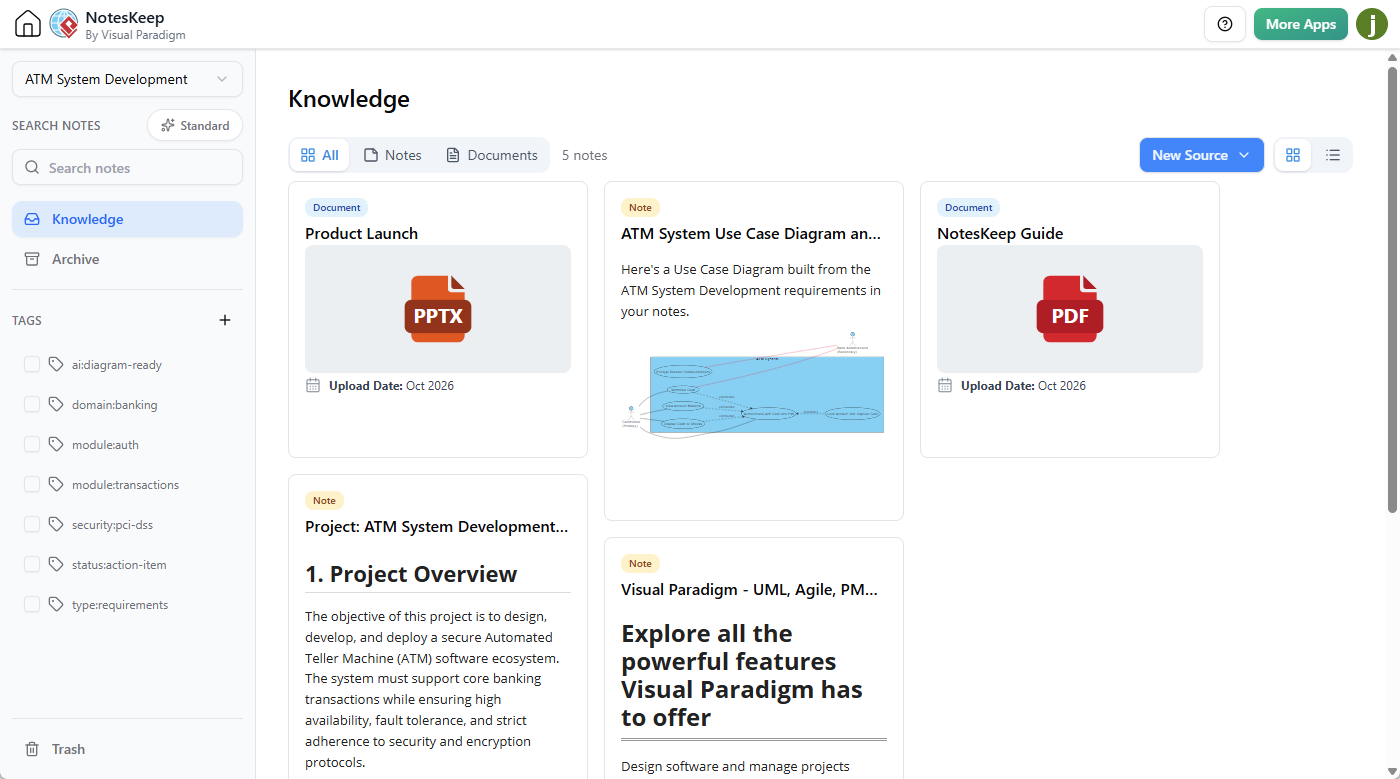This screenshot has height=779, width=1400.
Task: Select the Documents filter tab
Action: (x=492, y=155)
